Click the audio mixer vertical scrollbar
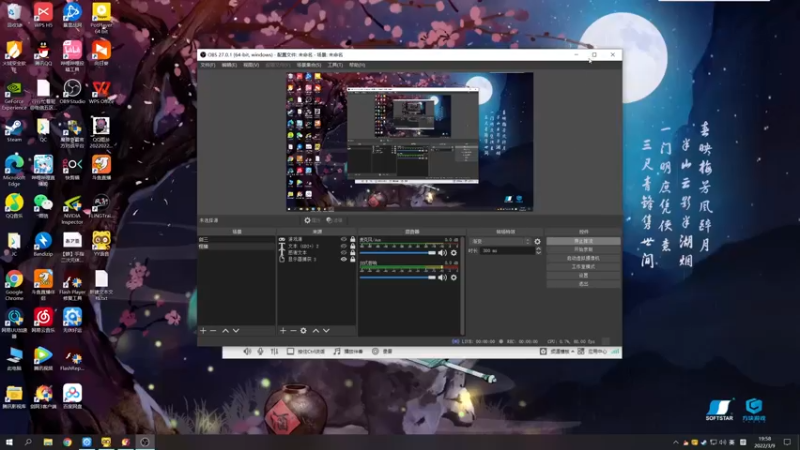The image size is (800, 450). tap(462, 286)
